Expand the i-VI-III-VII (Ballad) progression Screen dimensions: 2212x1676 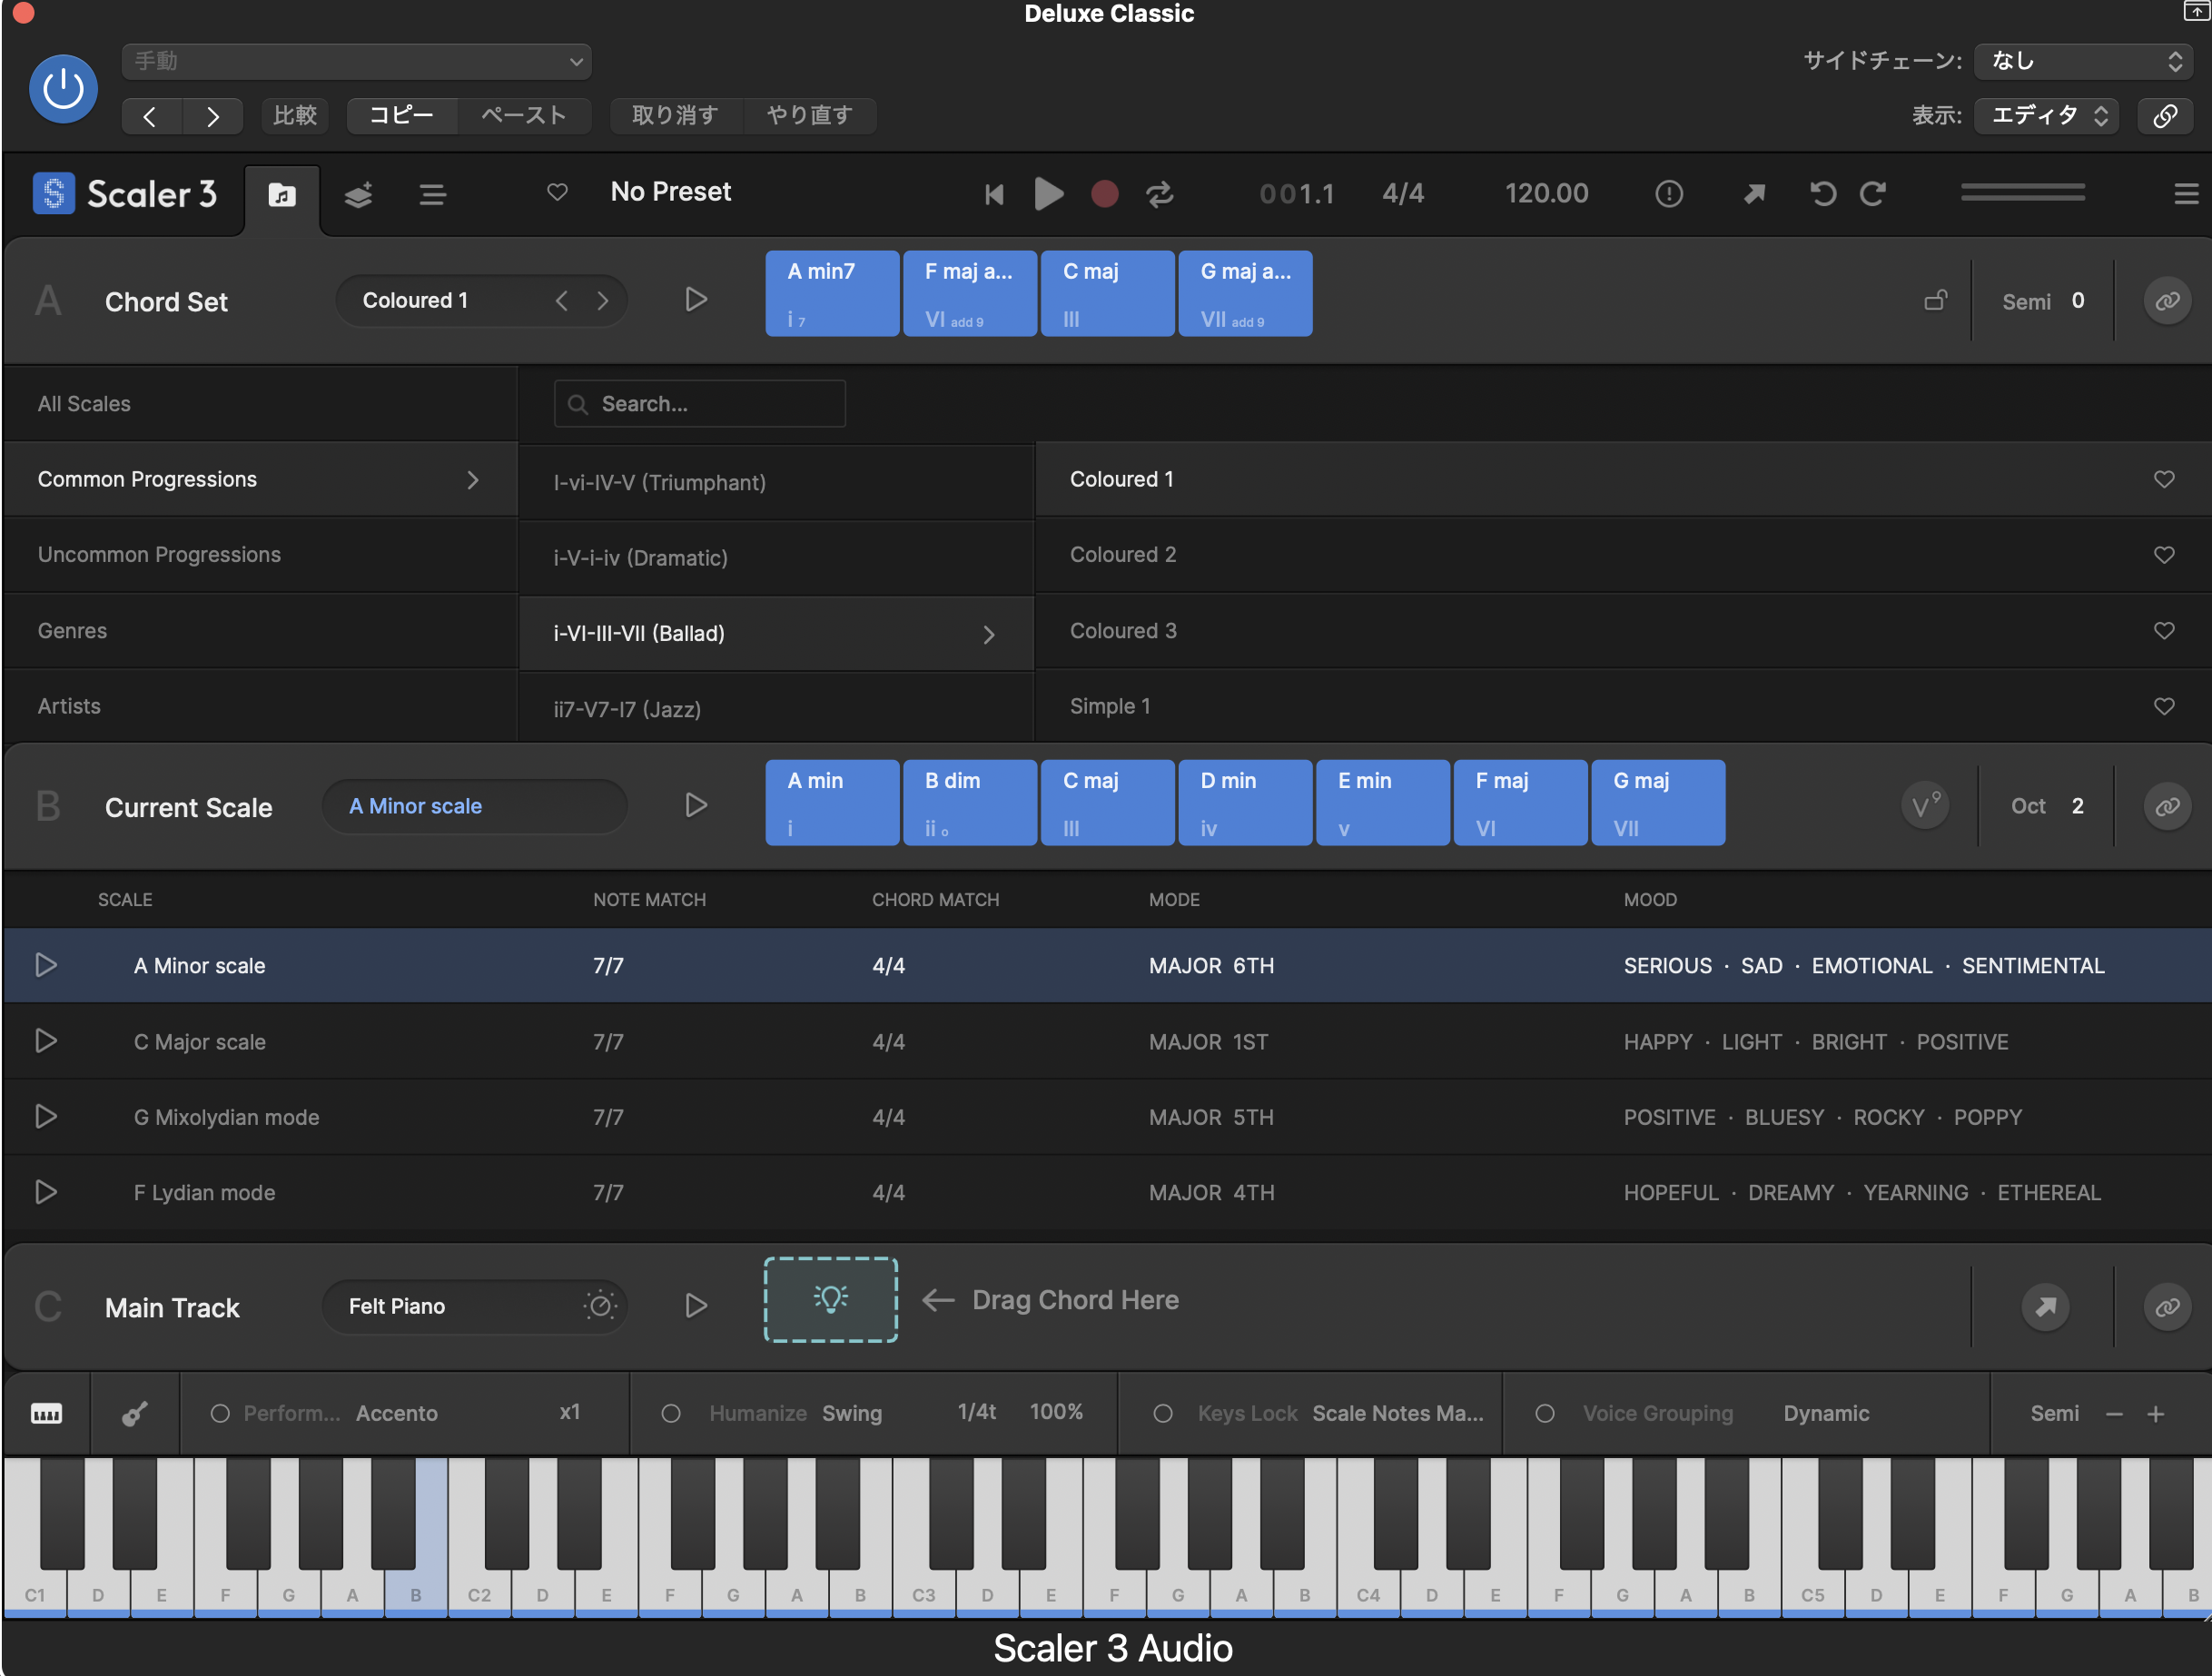(x=776, y=634)
